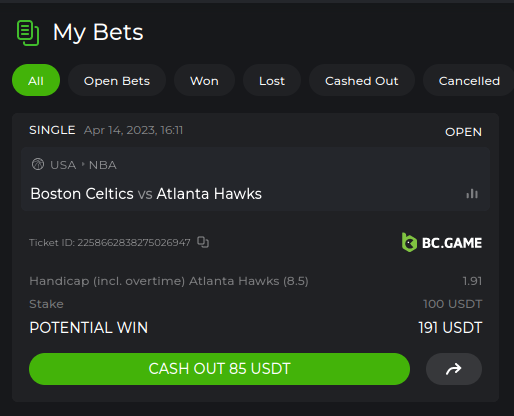Copy the Ticket ID using copy icon
Screen dimensions: 514x416
coord(203,242)
